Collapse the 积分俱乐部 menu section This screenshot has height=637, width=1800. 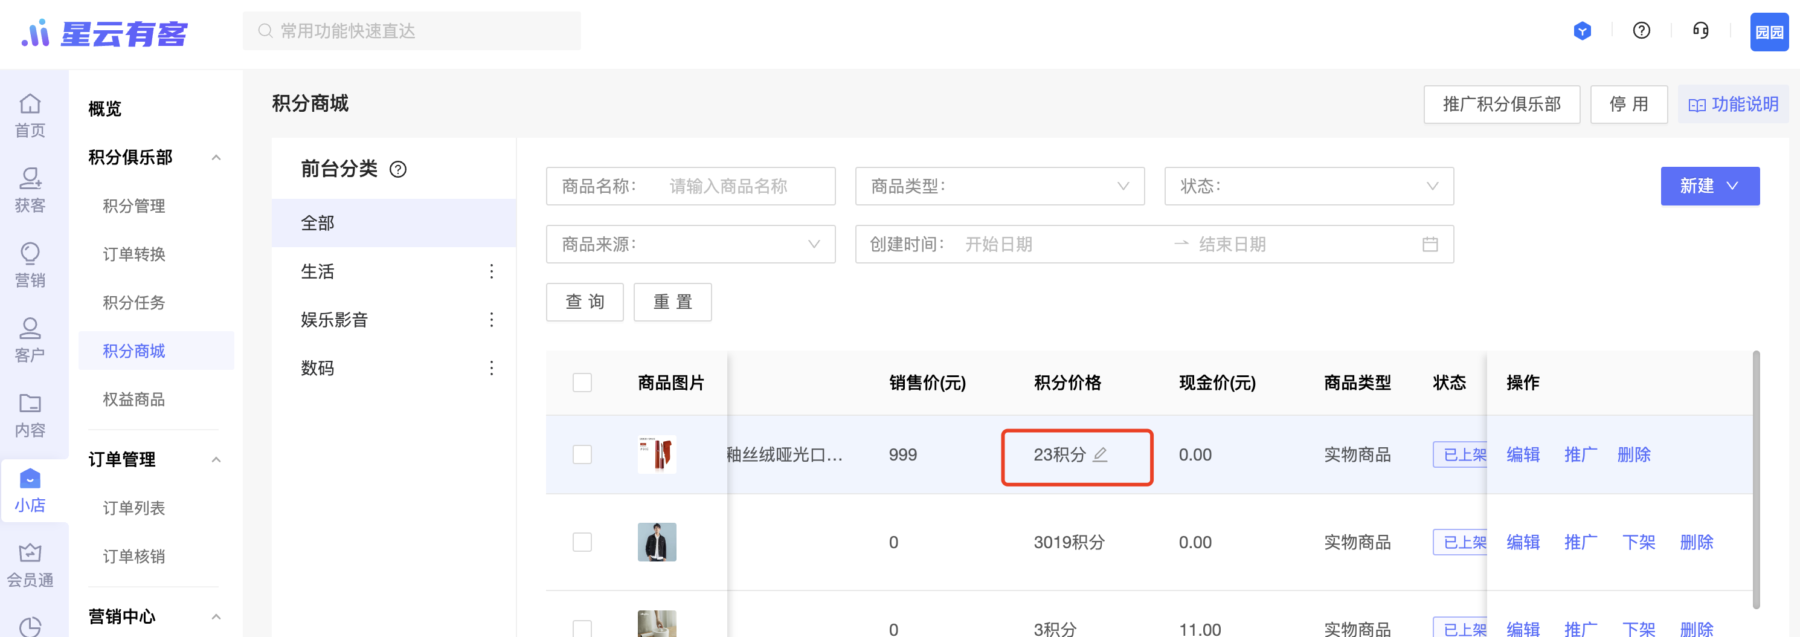tap(216, 158)
